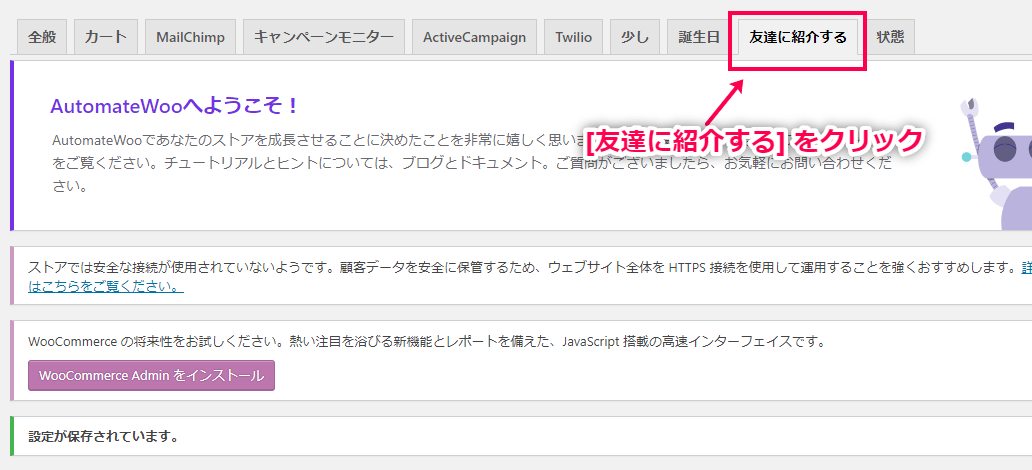Screen dimensions: 1032x470
Task: Go to the ActiveCampaign tab
Action: pos(475,37)
